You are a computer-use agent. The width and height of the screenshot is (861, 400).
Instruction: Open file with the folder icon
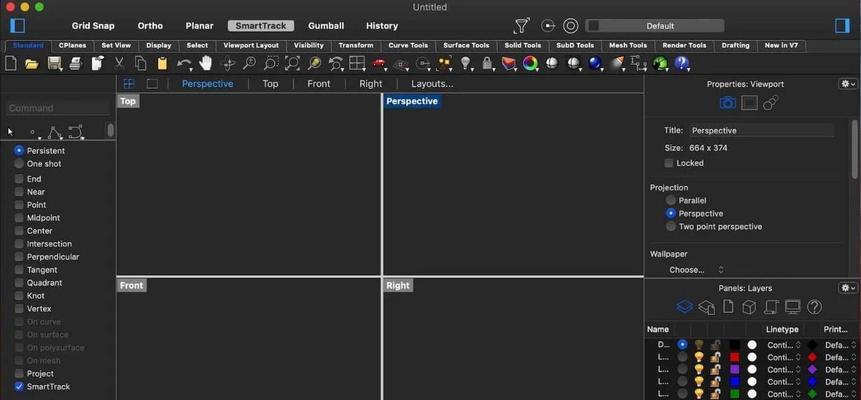coord(32,64)
